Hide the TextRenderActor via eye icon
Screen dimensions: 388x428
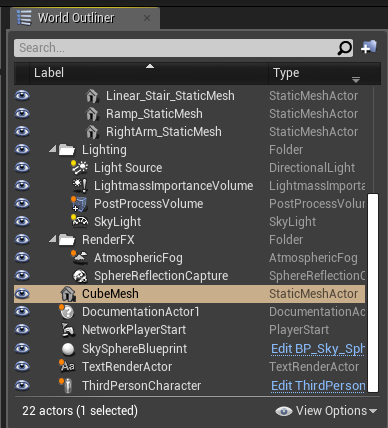tap(22, 366)
